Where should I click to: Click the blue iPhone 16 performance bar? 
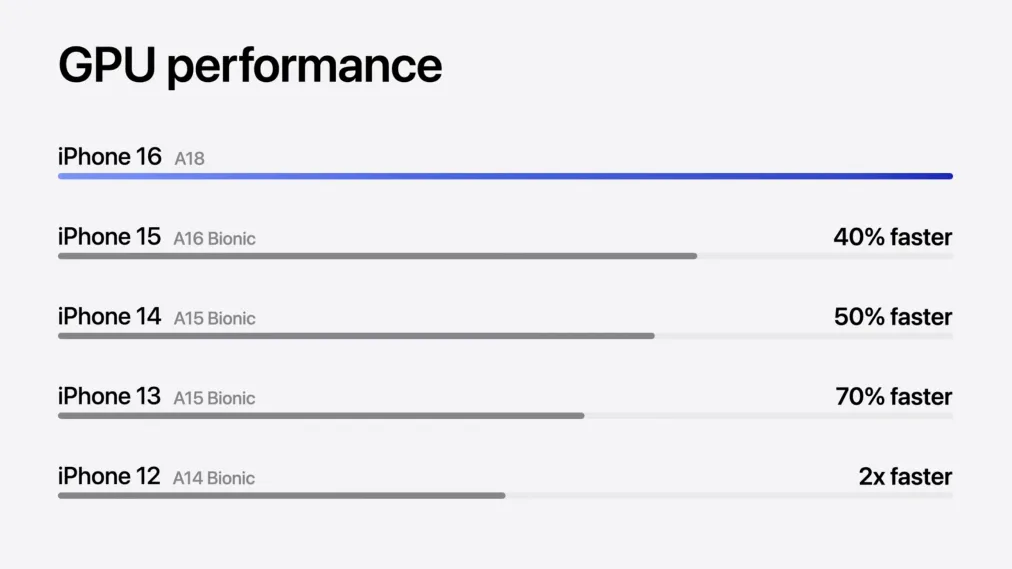coord(505,176)
